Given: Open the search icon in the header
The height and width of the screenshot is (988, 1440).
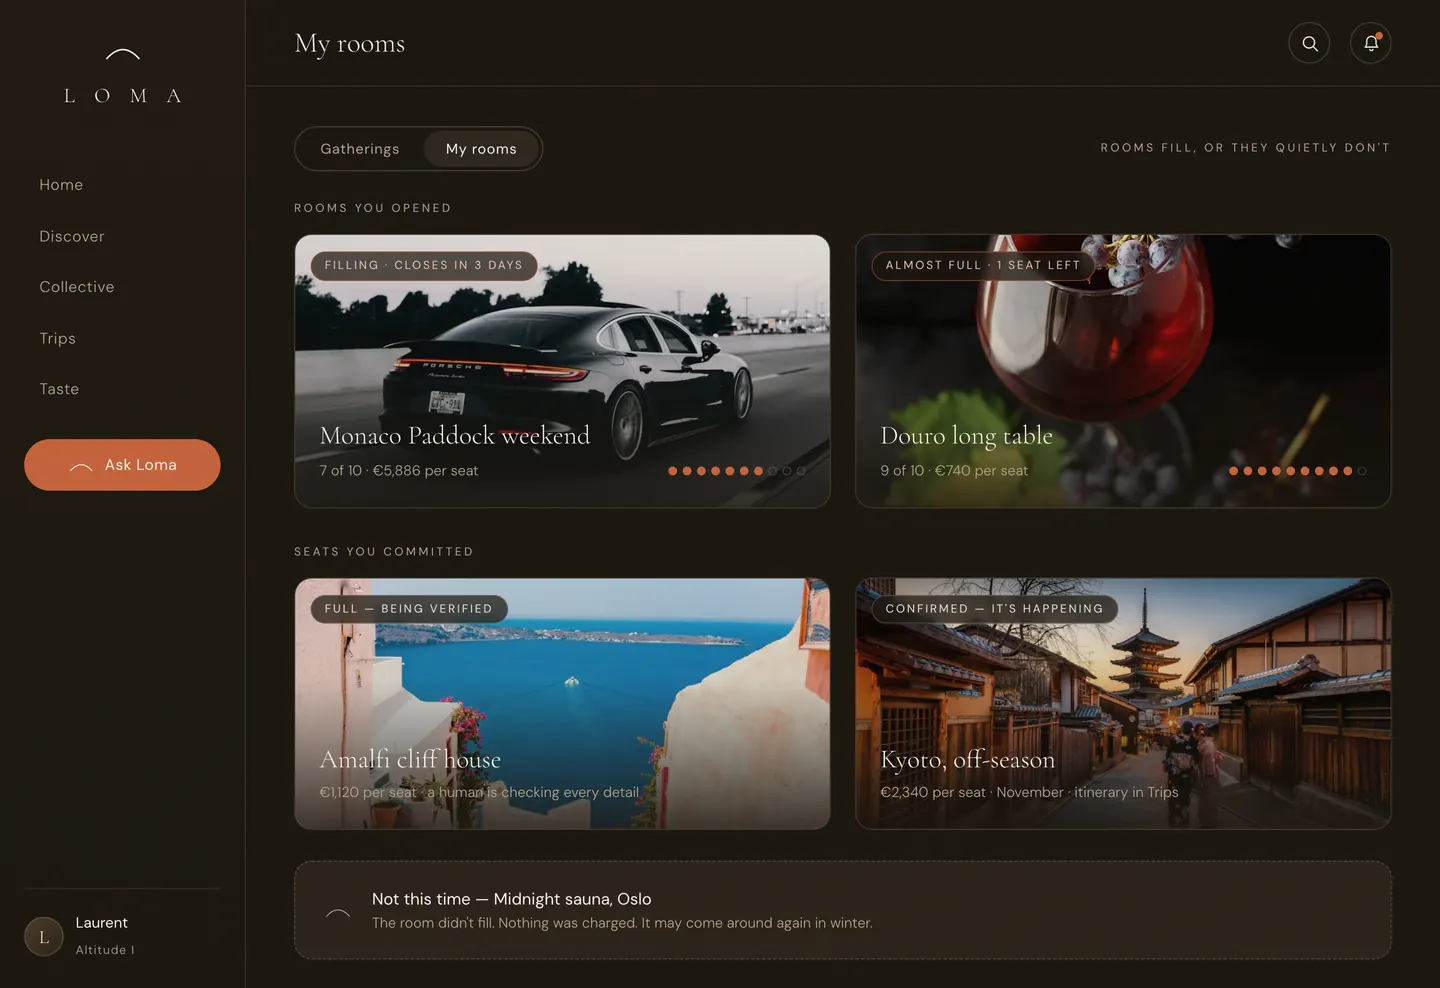Looking at the screenshot, I should (1309, 43).
